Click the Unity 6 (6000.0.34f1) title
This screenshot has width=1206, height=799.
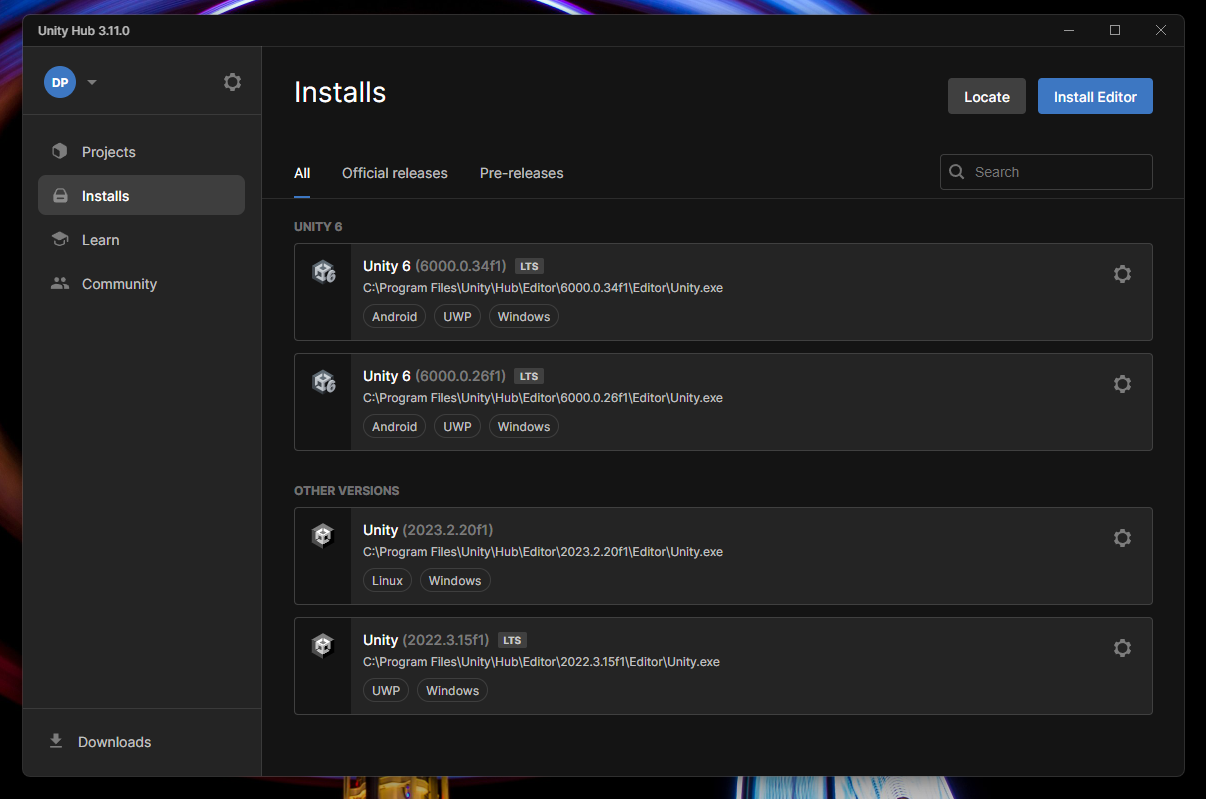point(435,266)
